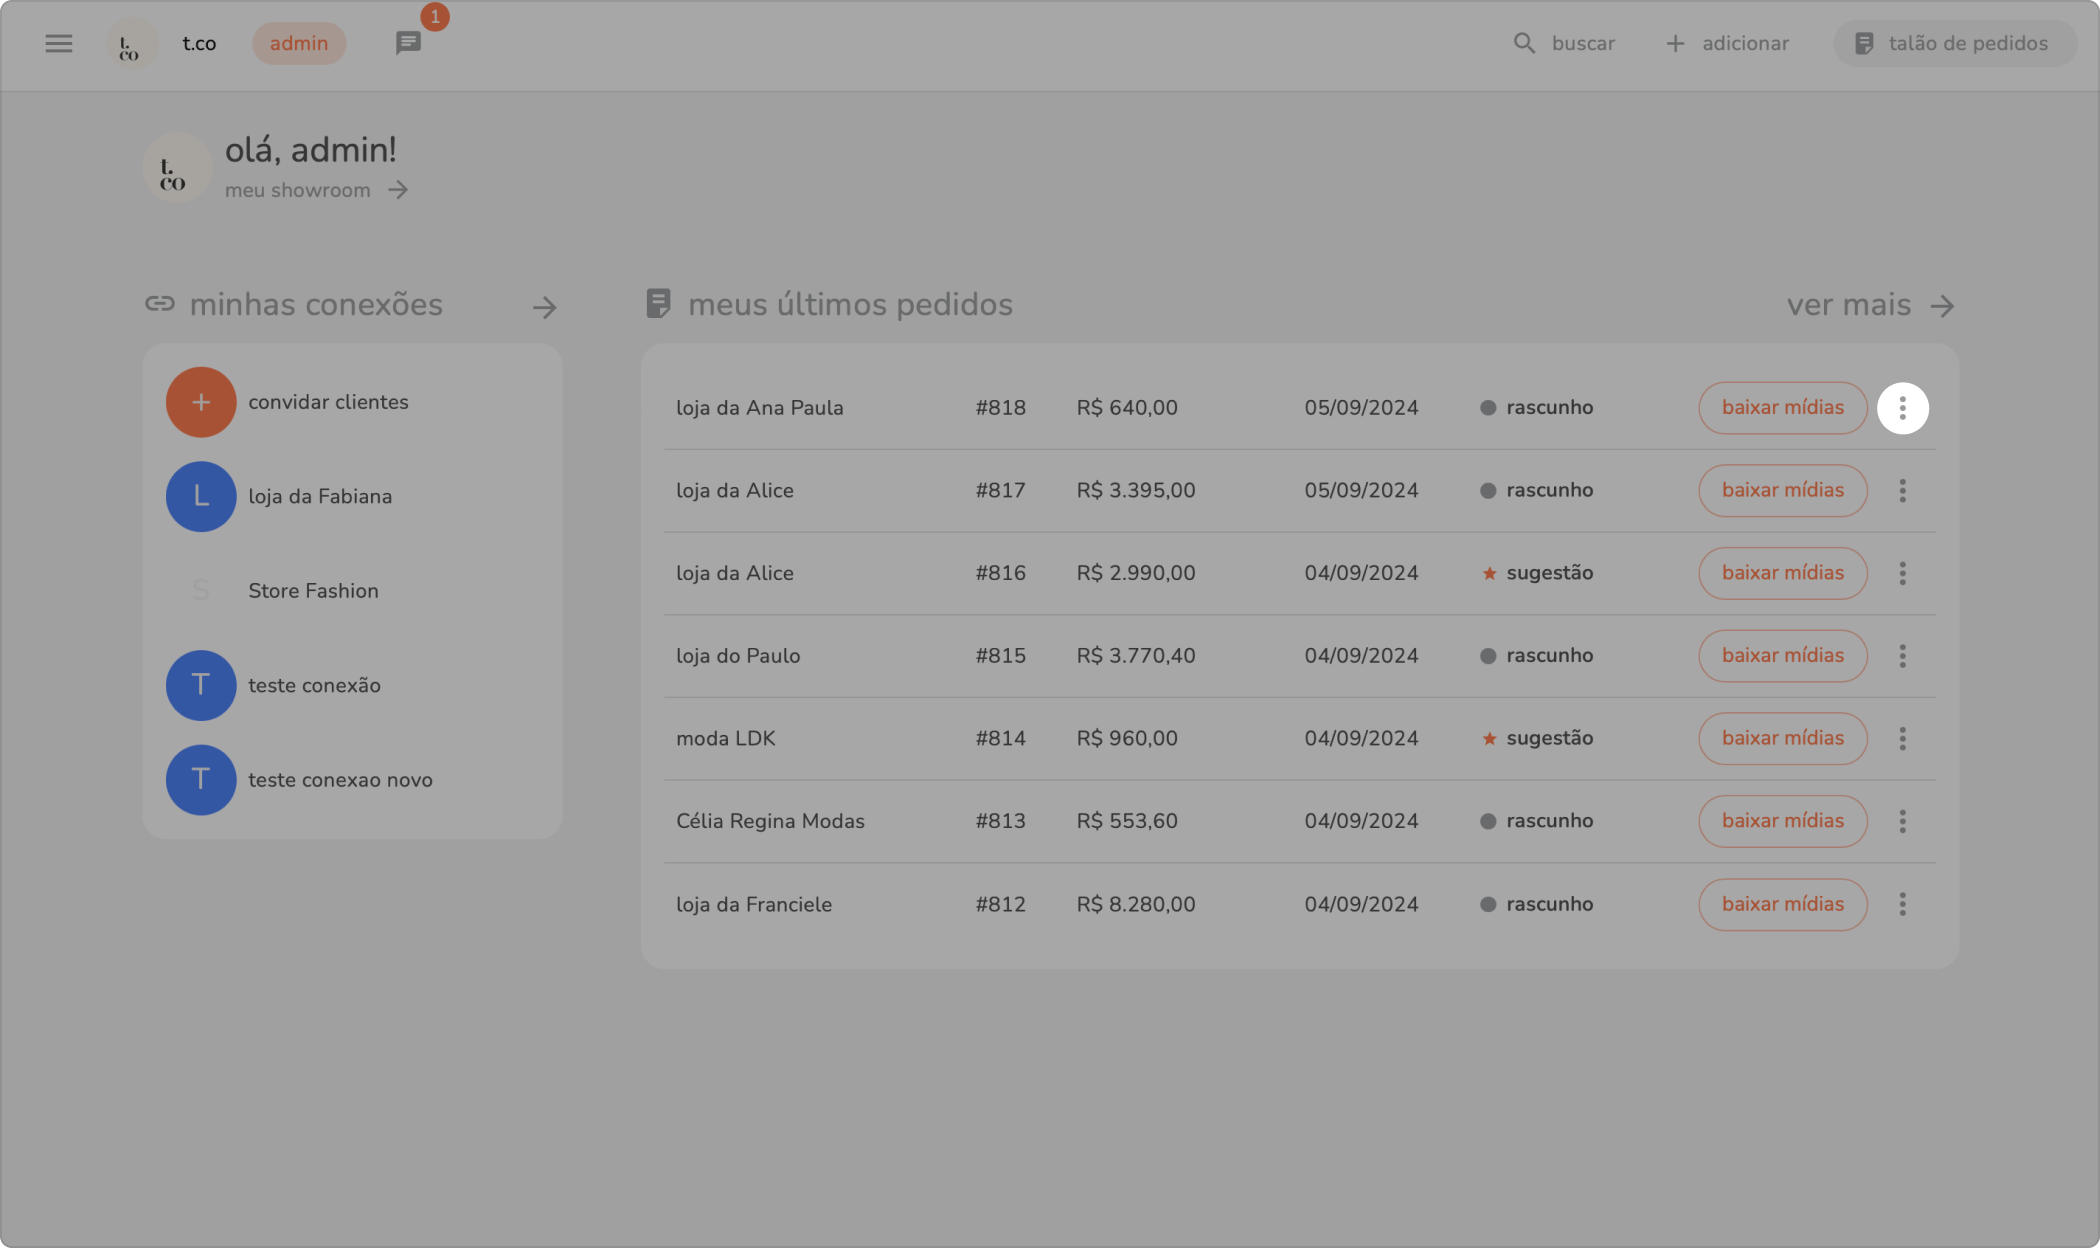
Task: Open three-dot menu for order #816
Action: pyautogui.click(x=1902, y=573)
